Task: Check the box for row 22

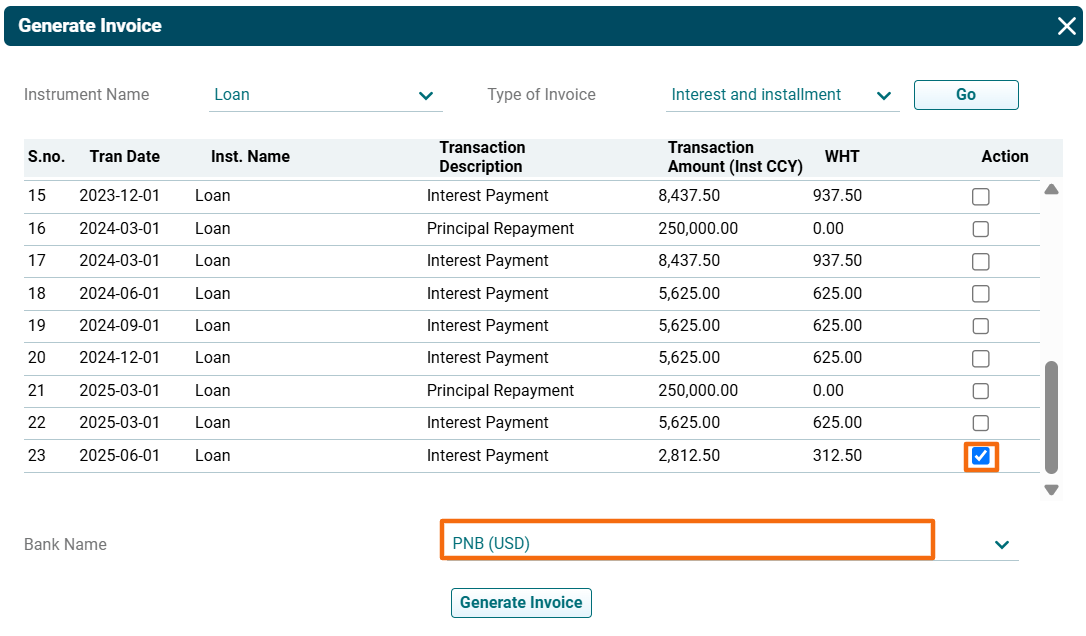Action: pos(981,423)
